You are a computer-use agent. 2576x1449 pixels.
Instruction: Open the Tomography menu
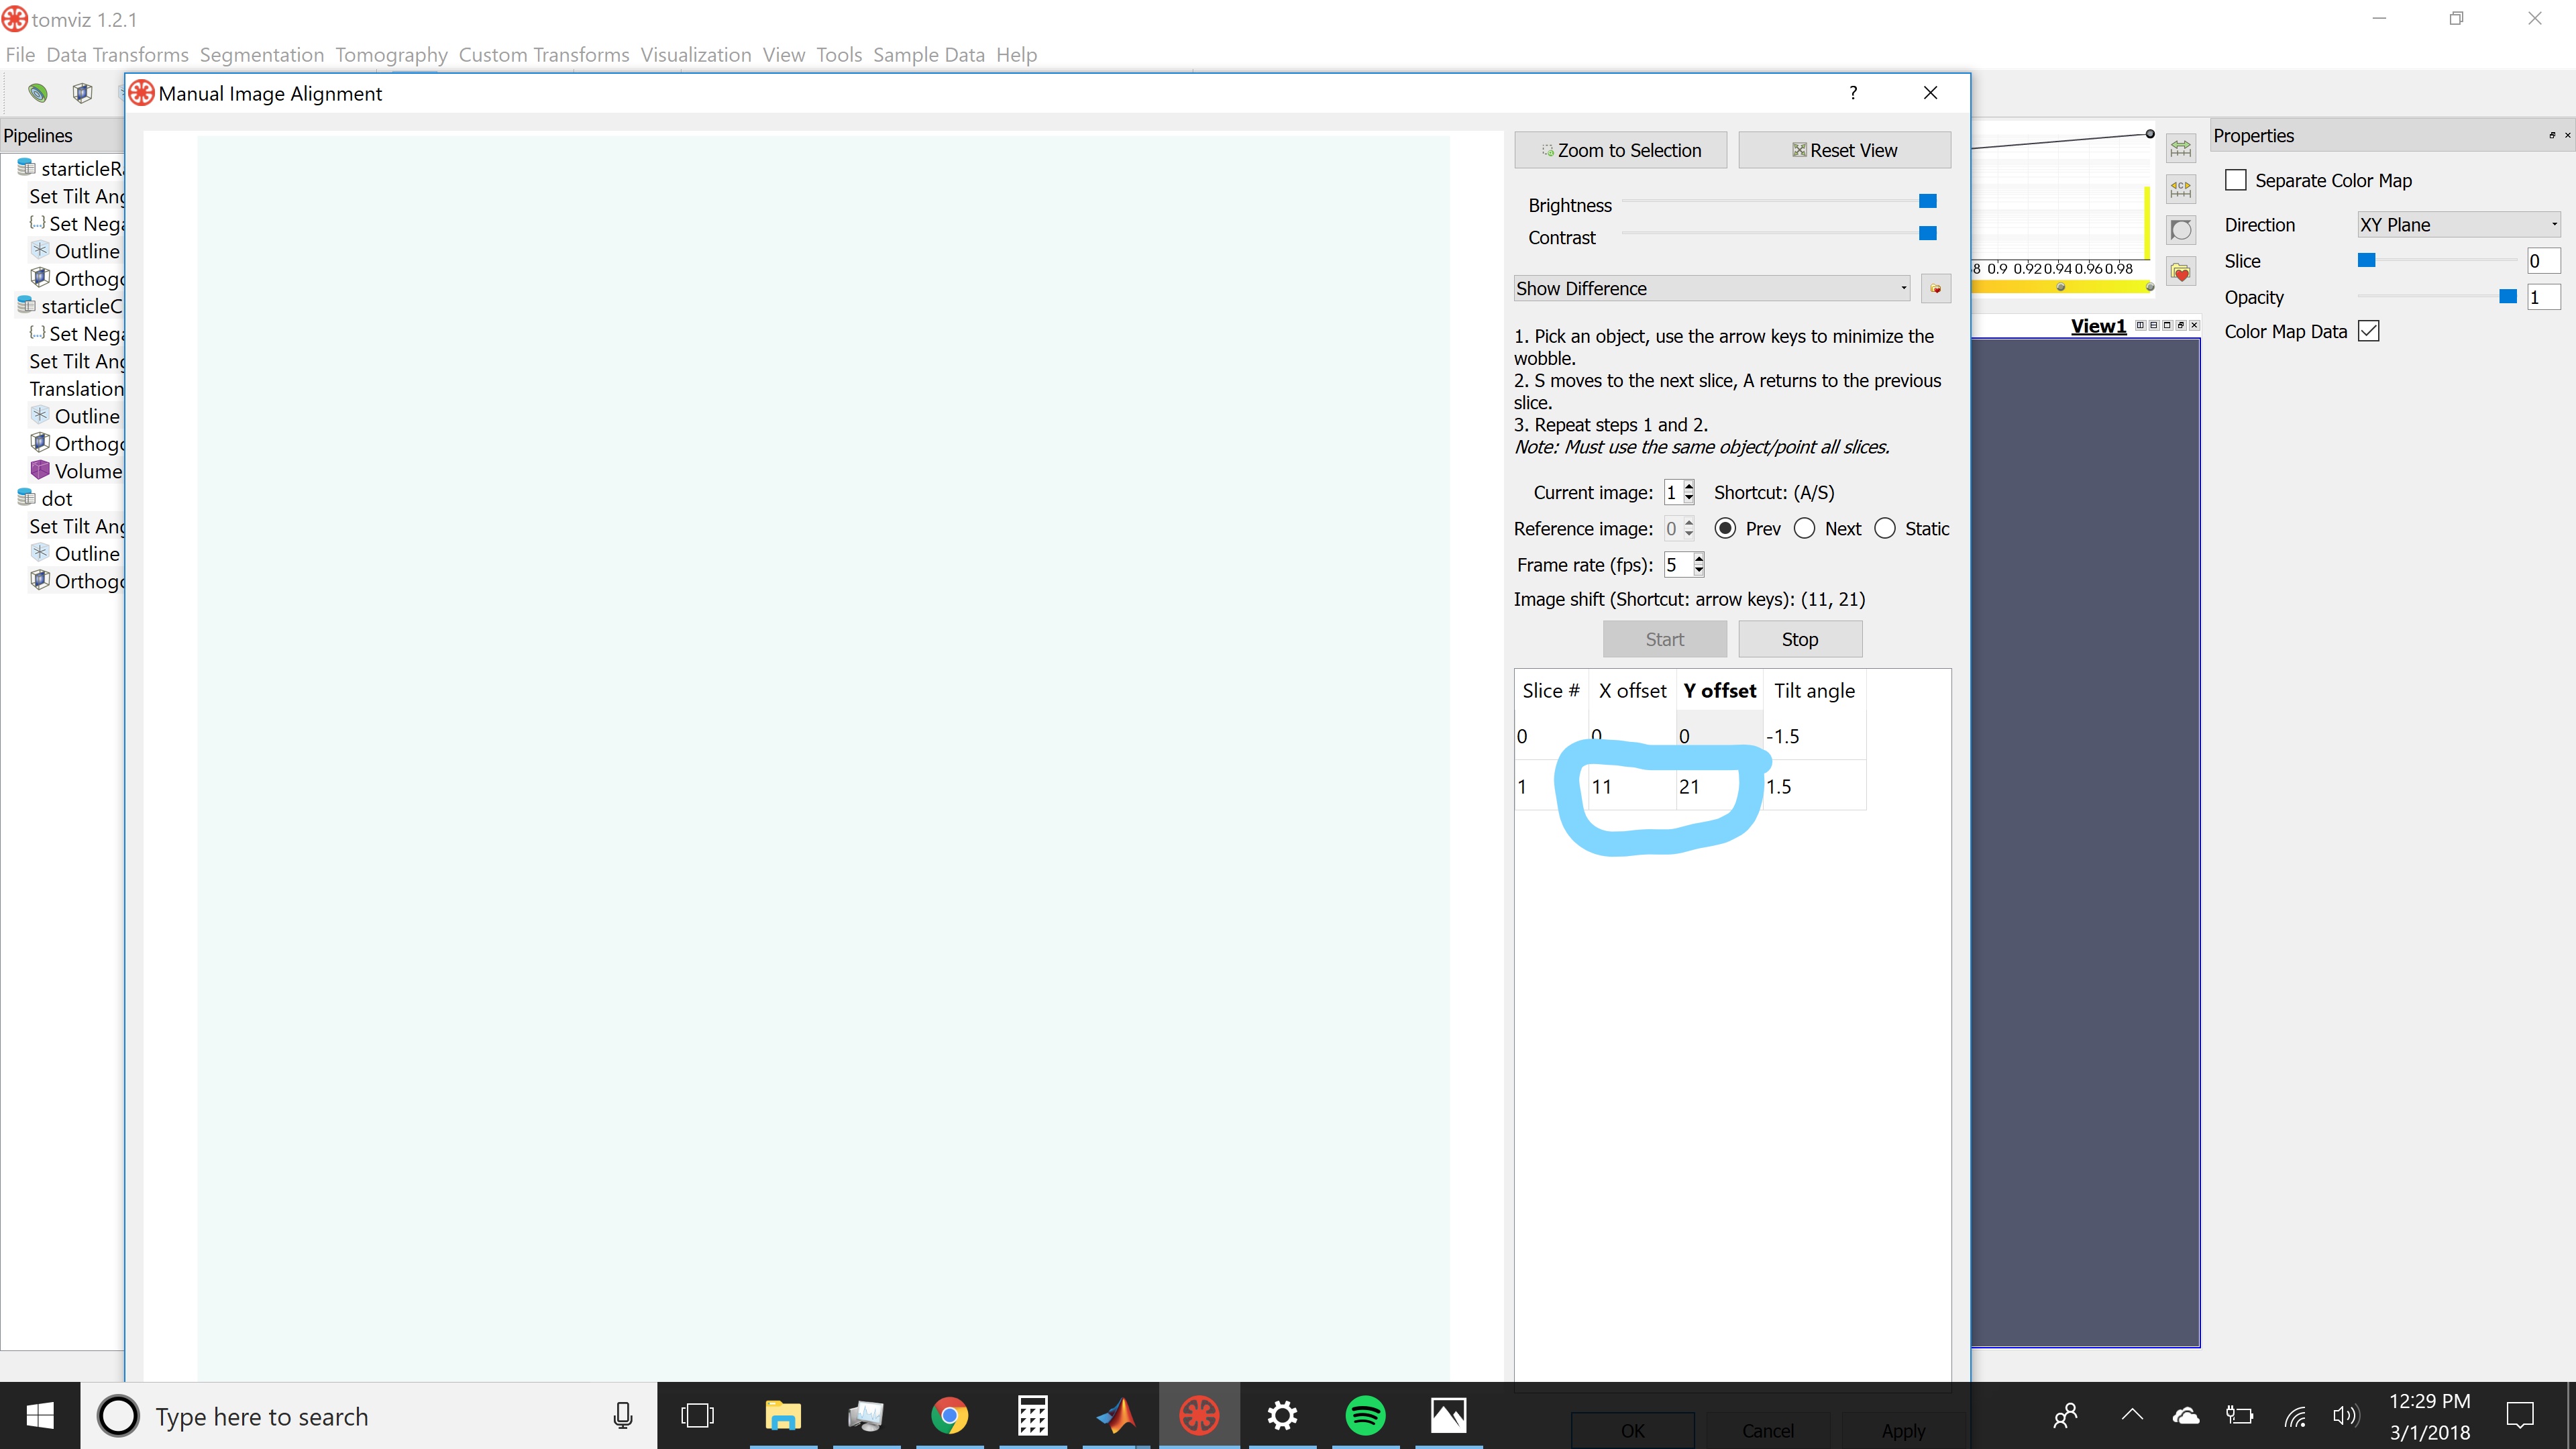(x=391, y=55)
